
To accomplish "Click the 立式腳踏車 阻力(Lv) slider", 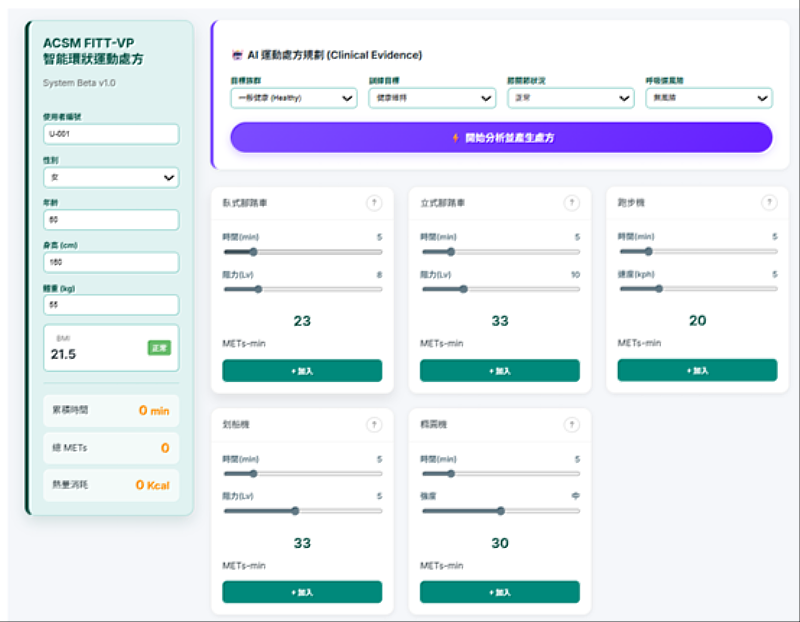I will (x=499, y=289).
